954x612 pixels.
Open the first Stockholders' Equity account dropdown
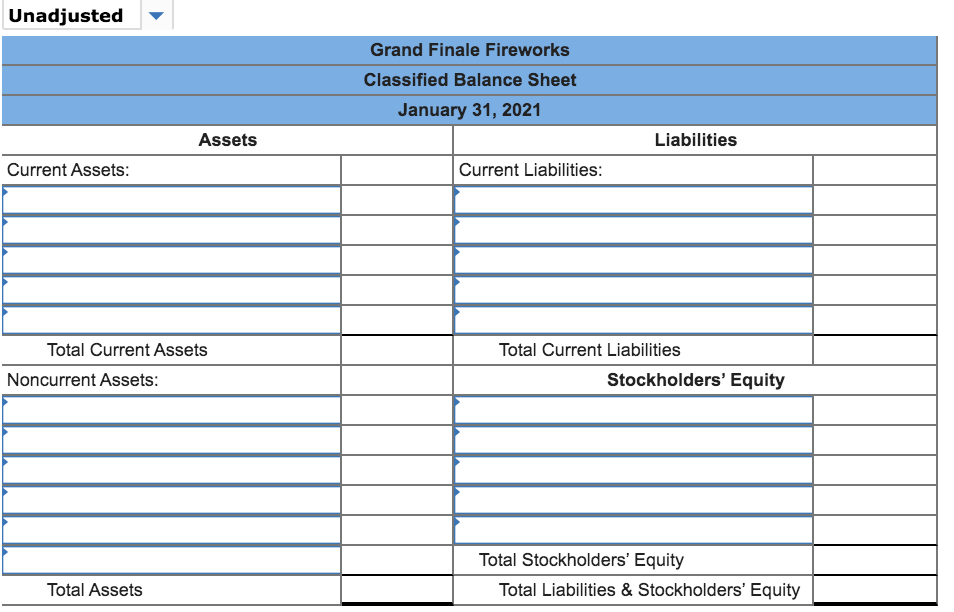tap(630, 406)
